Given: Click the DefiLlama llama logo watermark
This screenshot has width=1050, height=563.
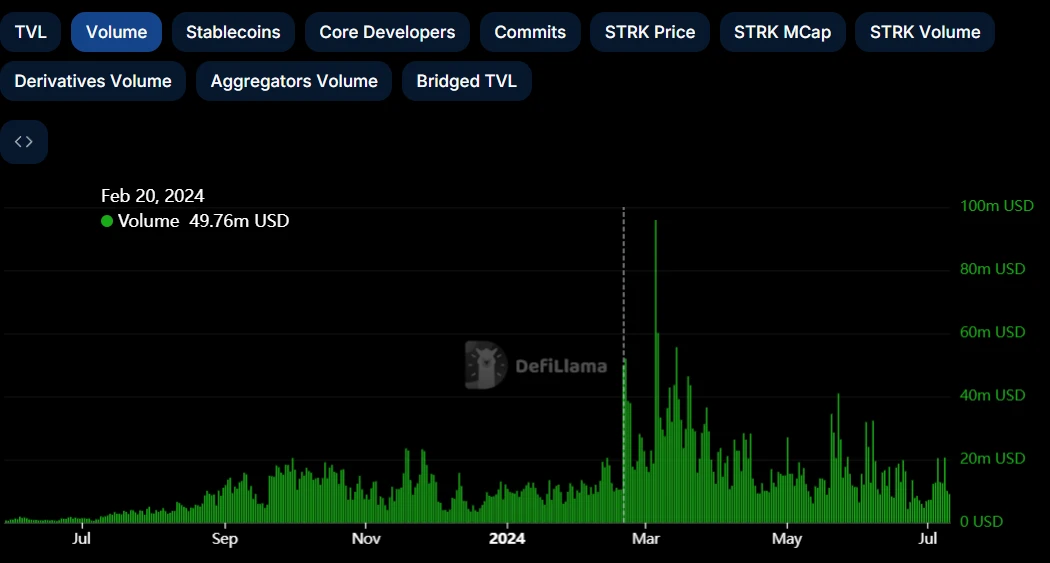Looking at the screenshot, I should tap(486, 365).
